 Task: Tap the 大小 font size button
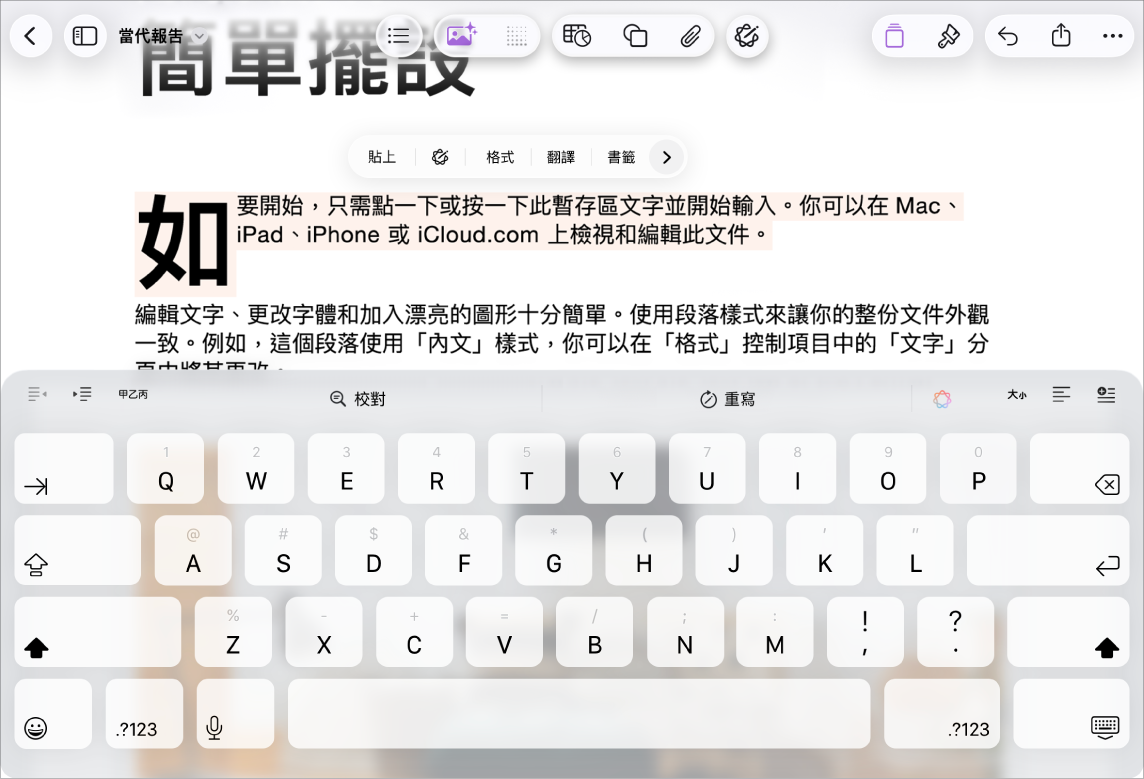(1017, 395)
